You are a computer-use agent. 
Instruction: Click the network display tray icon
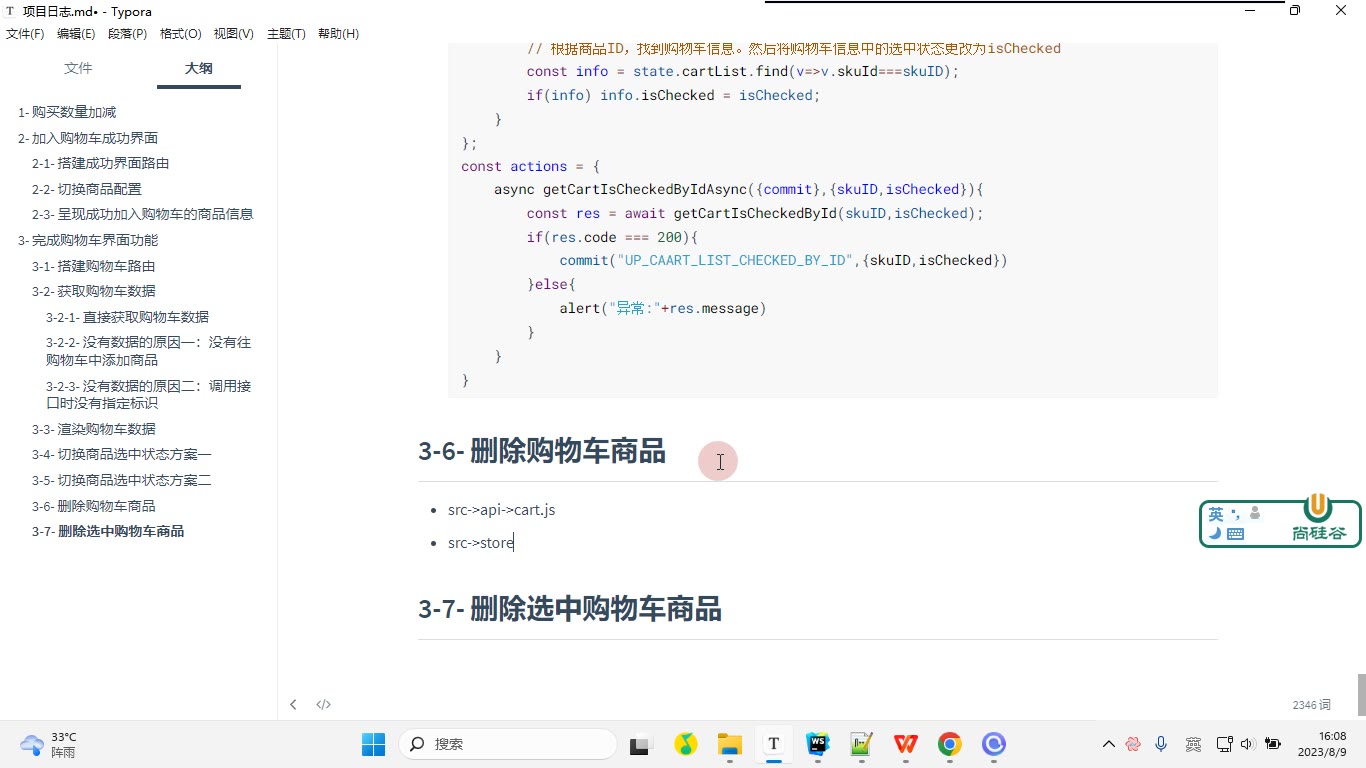[x=1224, y=744]
